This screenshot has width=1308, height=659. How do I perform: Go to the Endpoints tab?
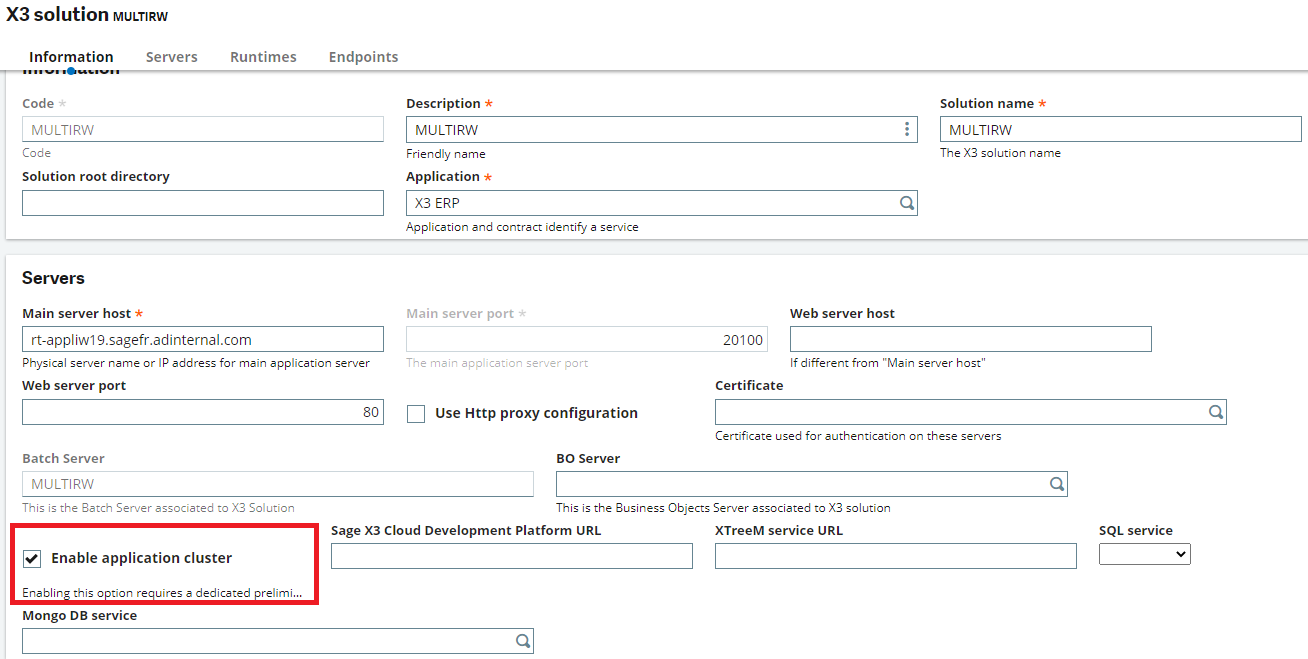363,57
